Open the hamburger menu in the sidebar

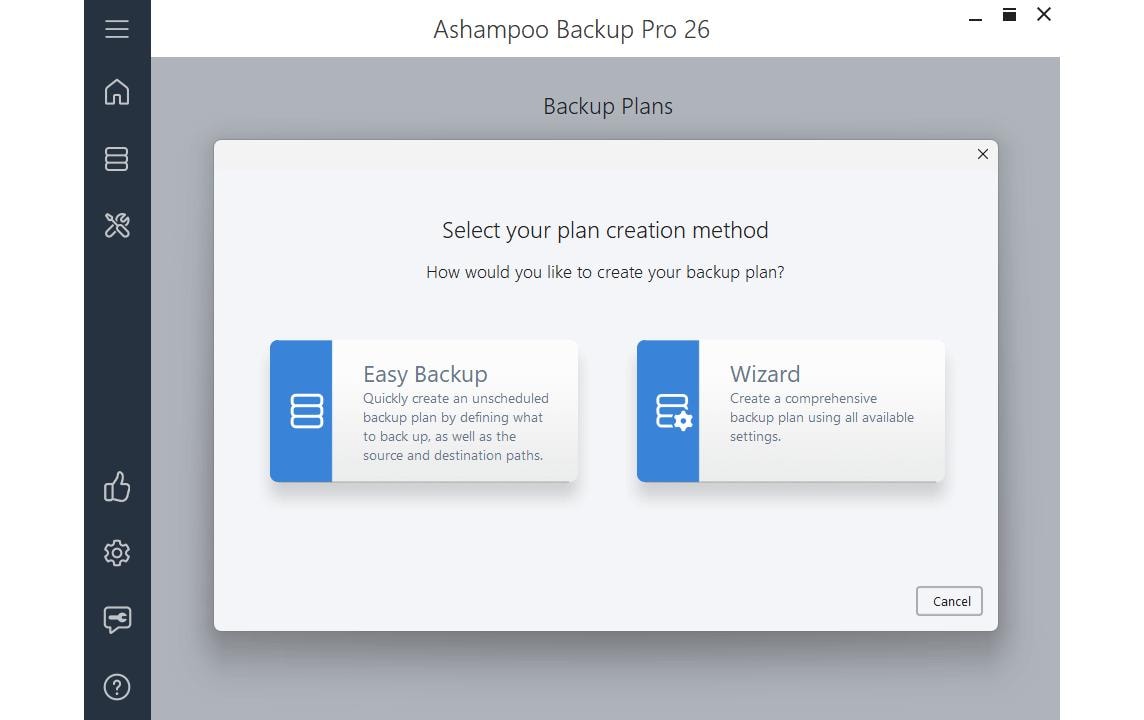(x=117, y=29)
